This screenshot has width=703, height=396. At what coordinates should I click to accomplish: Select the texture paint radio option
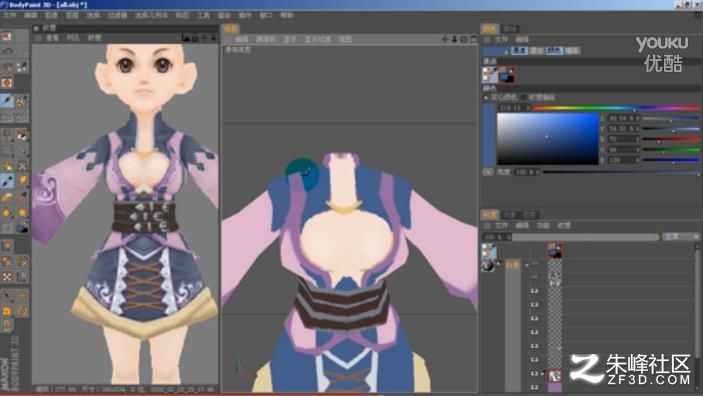point(524,97)
